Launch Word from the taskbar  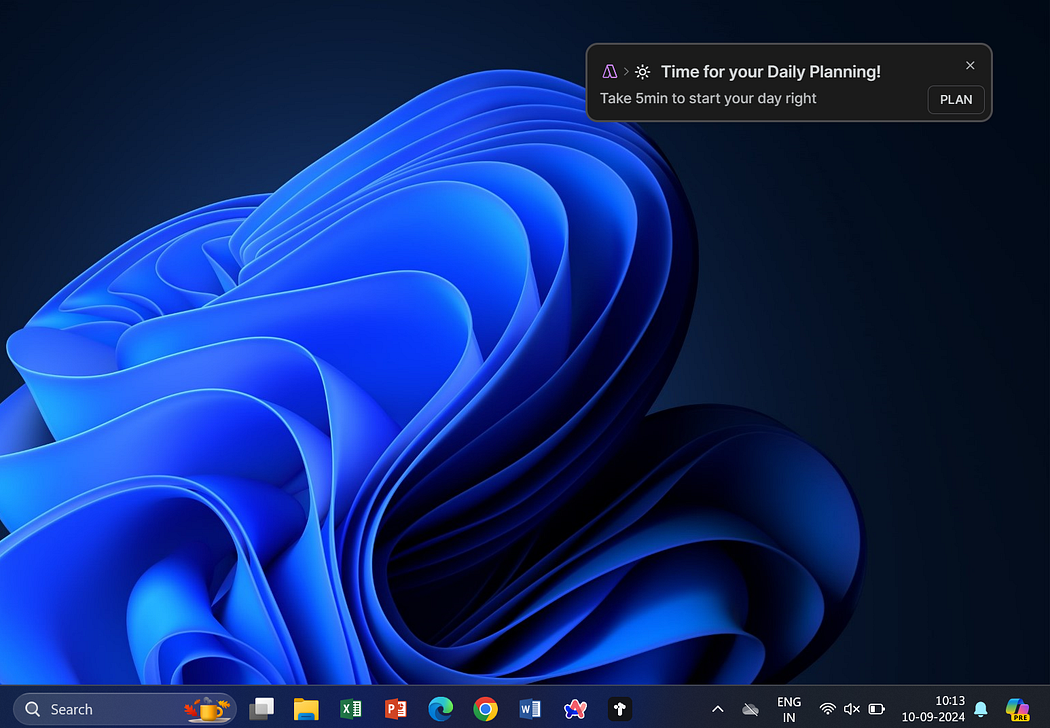[530, 709]
